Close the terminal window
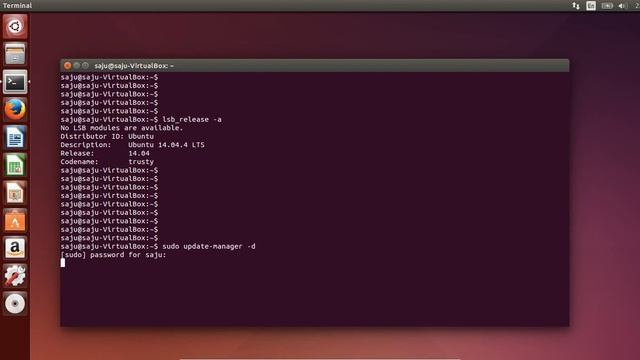640x360 pixels. [x=68, y=65]
